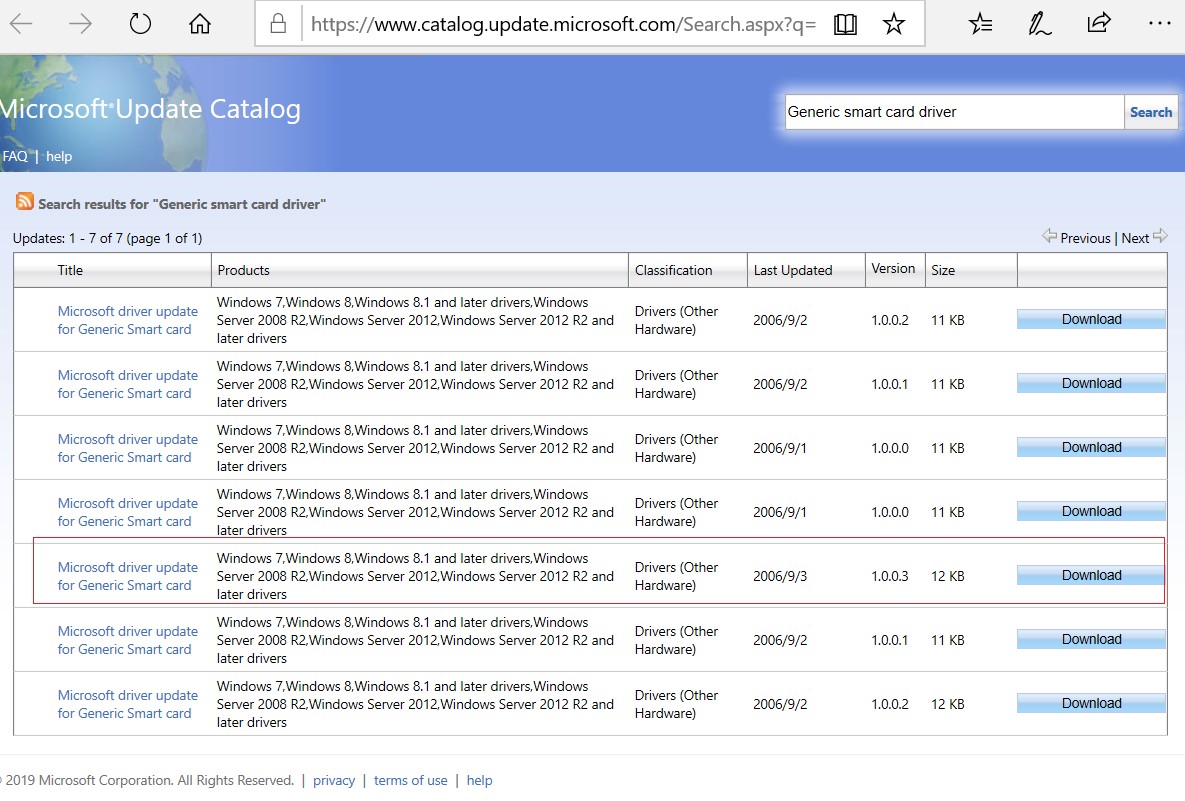Click the address bar URL field
The width and height of the screenshot is (1185, 801).
563,24
